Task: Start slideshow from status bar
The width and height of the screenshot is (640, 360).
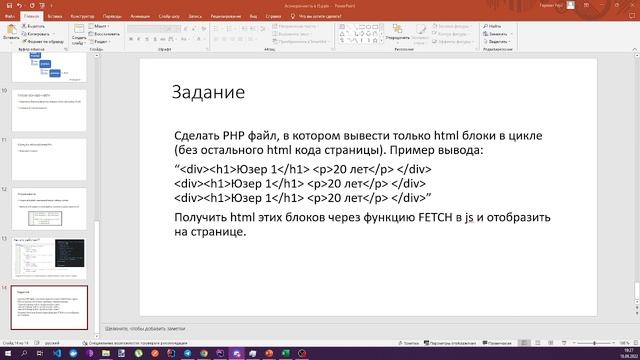Action: tap(564, 343)
